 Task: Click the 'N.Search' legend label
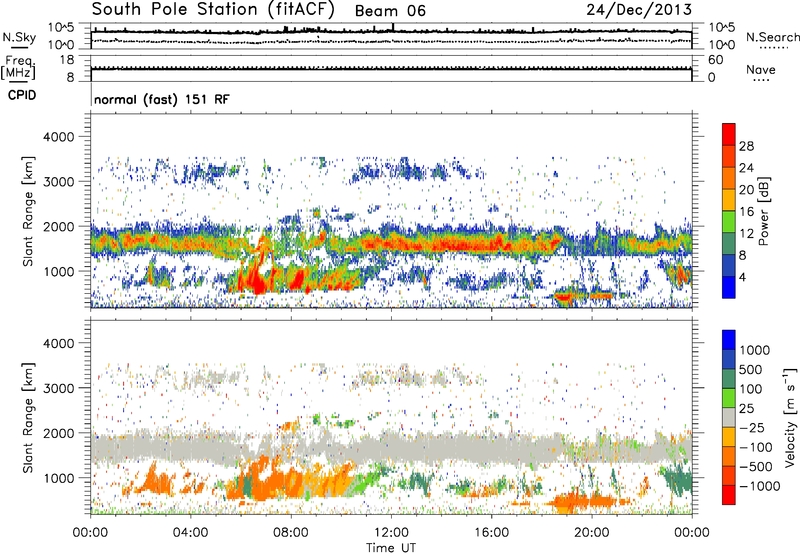pyautogui.click(x=772, y=37)
